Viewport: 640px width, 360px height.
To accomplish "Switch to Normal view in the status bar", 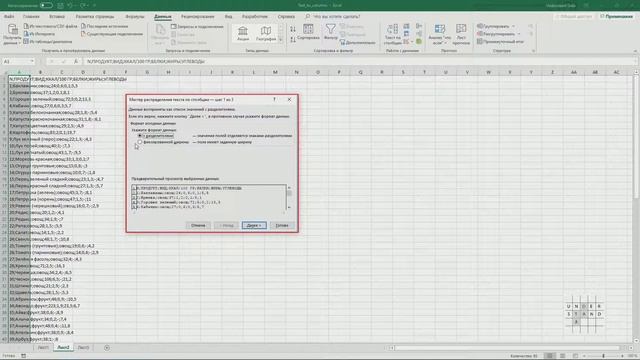I will [x=549, y=356].
